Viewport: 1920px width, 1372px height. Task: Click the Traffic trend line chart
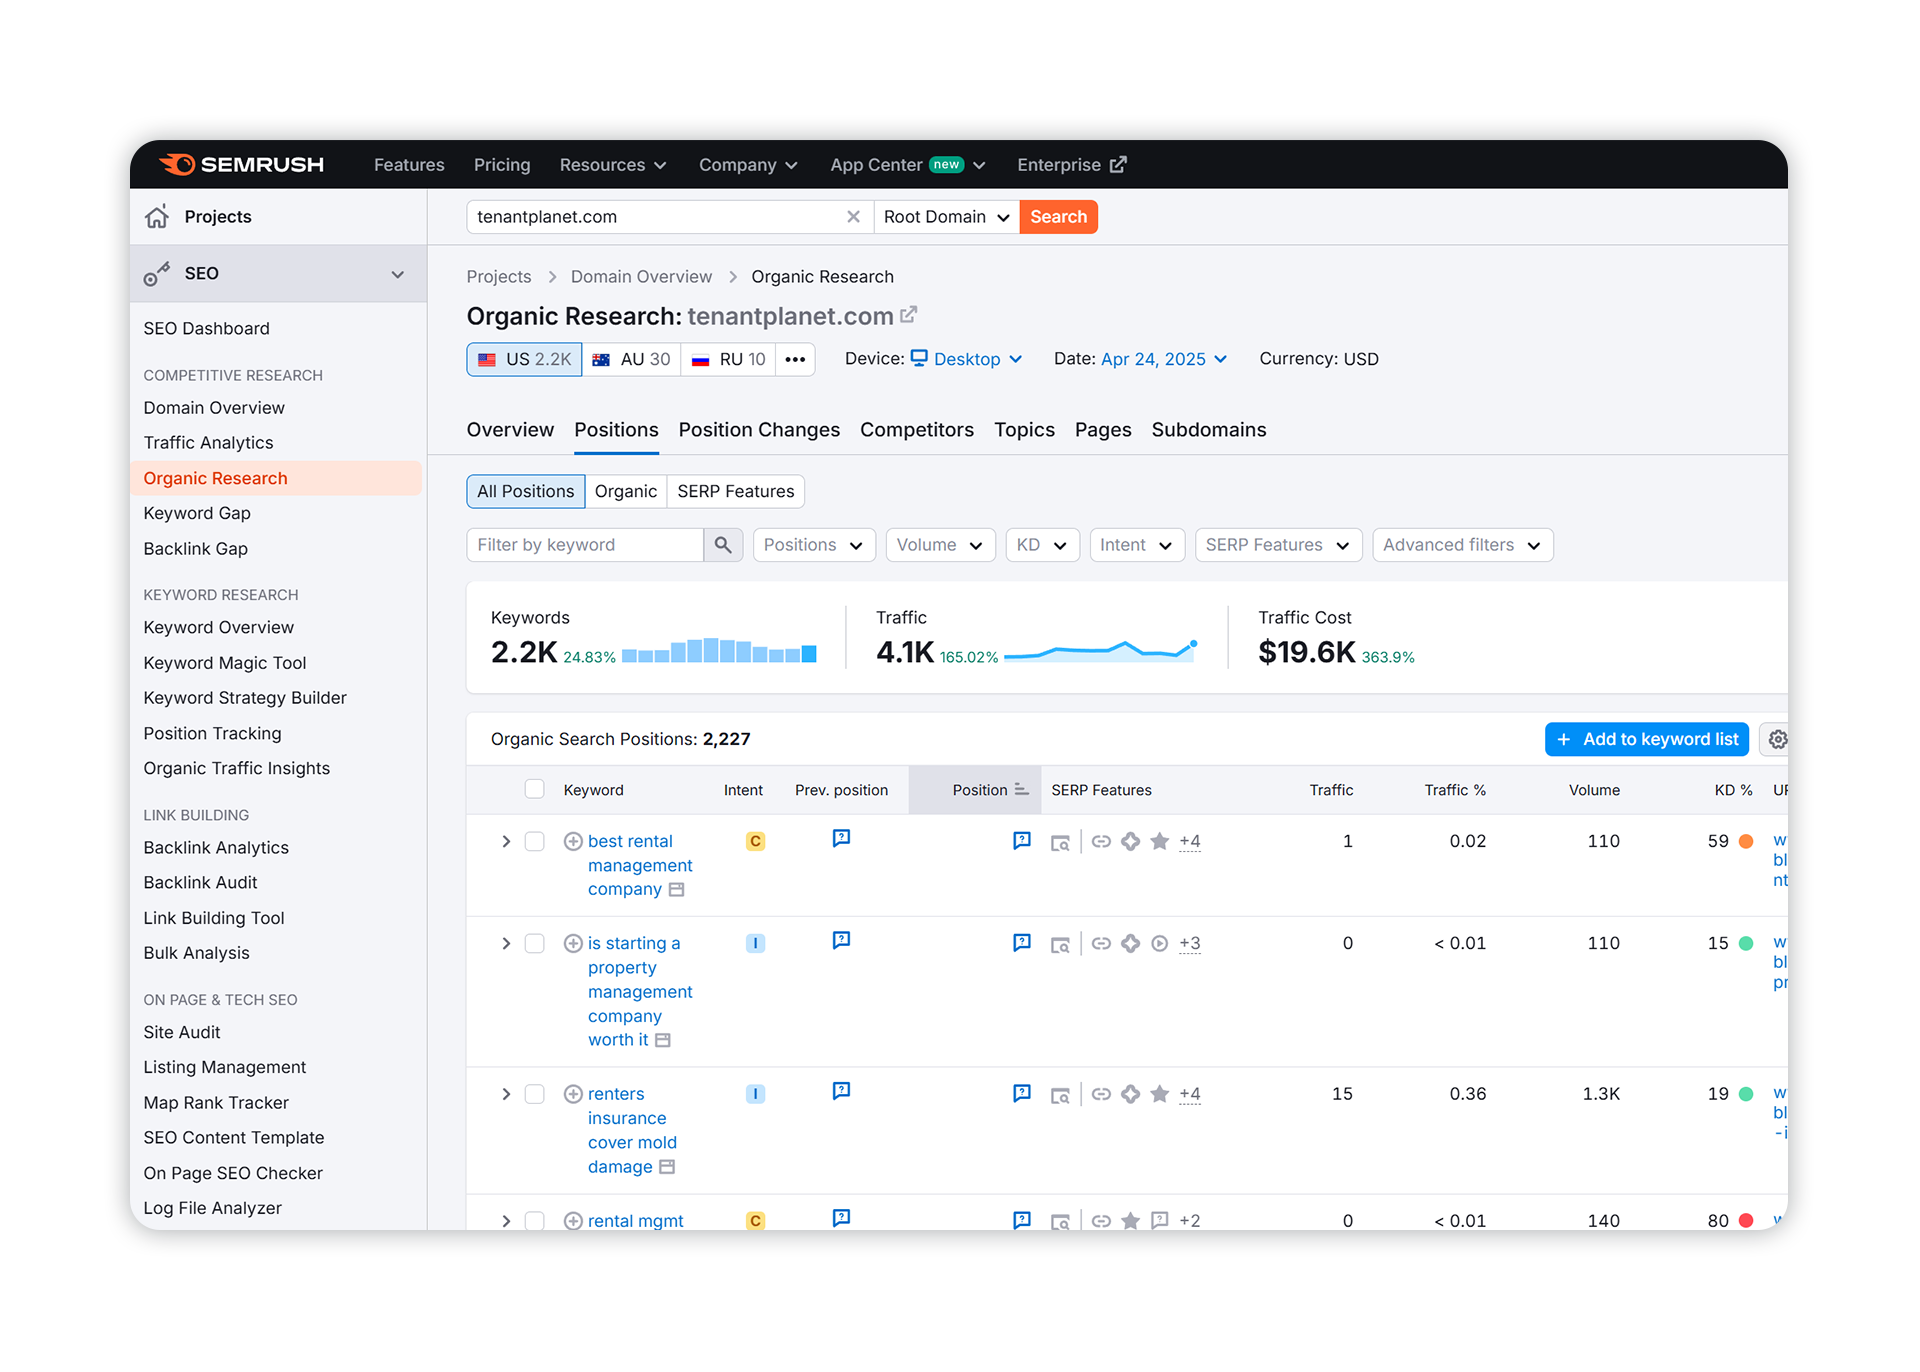pos(1100,651)
